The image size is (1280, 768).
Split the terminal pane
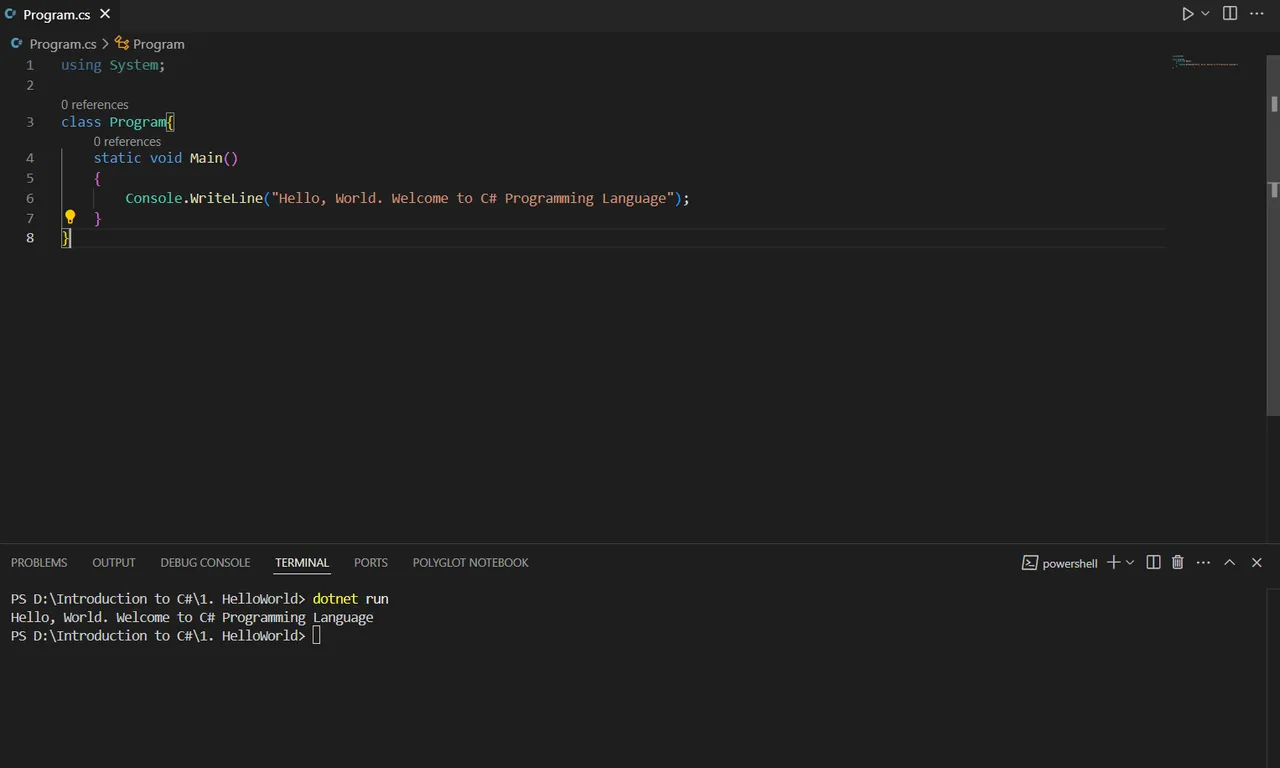(1153, 563)
